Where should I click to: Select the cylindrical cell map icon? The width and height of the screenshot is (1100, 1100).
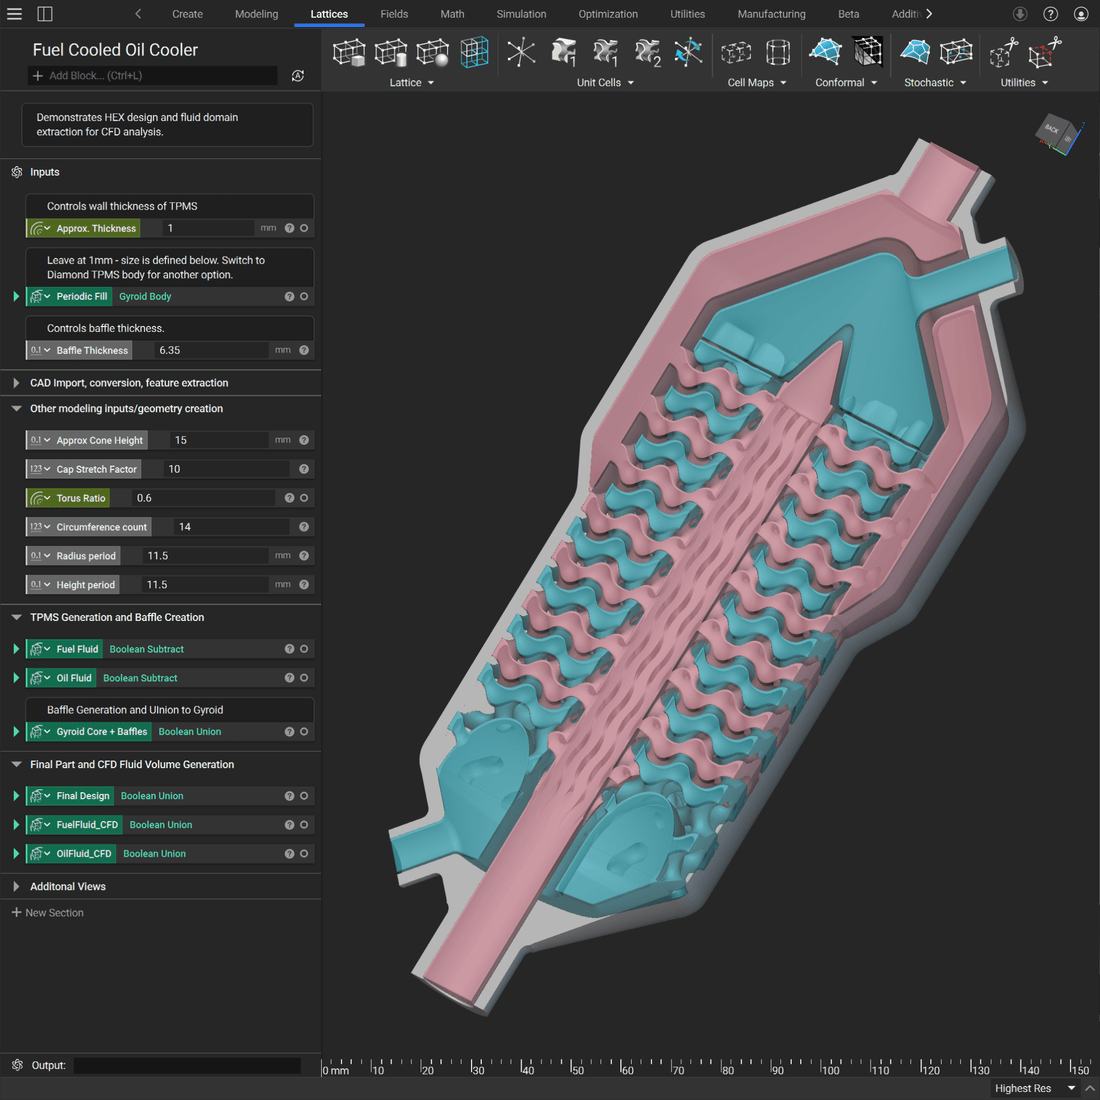click(x=778, y=52)
